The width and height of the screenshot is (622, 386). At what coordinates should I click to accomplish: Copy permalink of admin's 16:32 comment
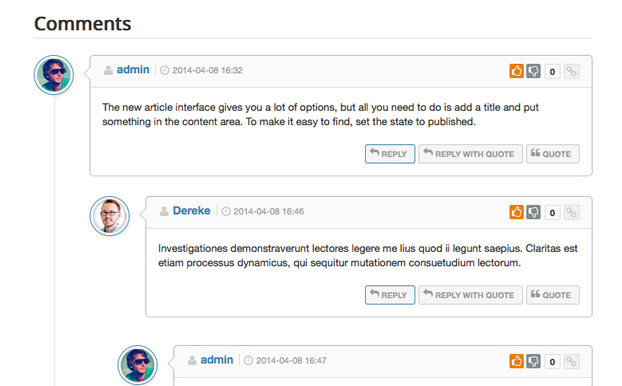click(571, 71)
